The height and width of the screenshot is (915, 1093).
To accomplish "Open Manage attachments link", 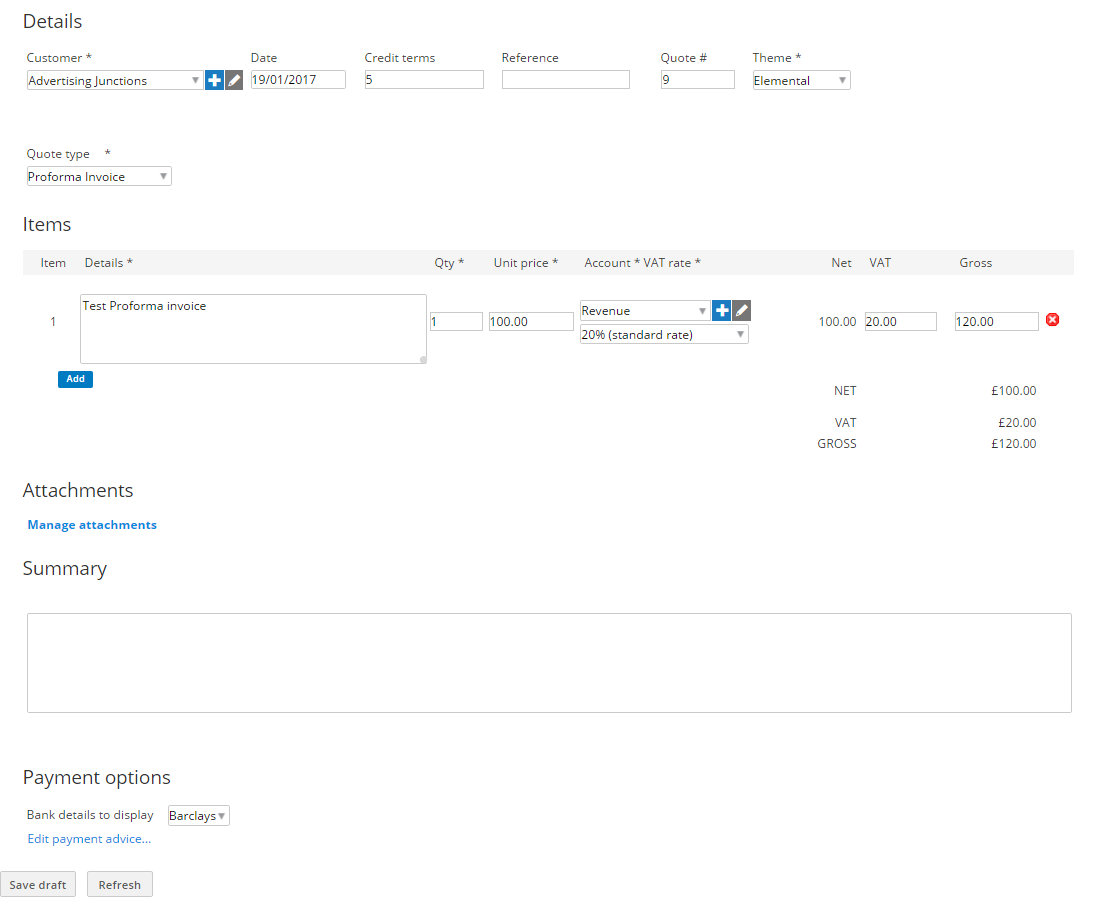I will coord(92,525).
